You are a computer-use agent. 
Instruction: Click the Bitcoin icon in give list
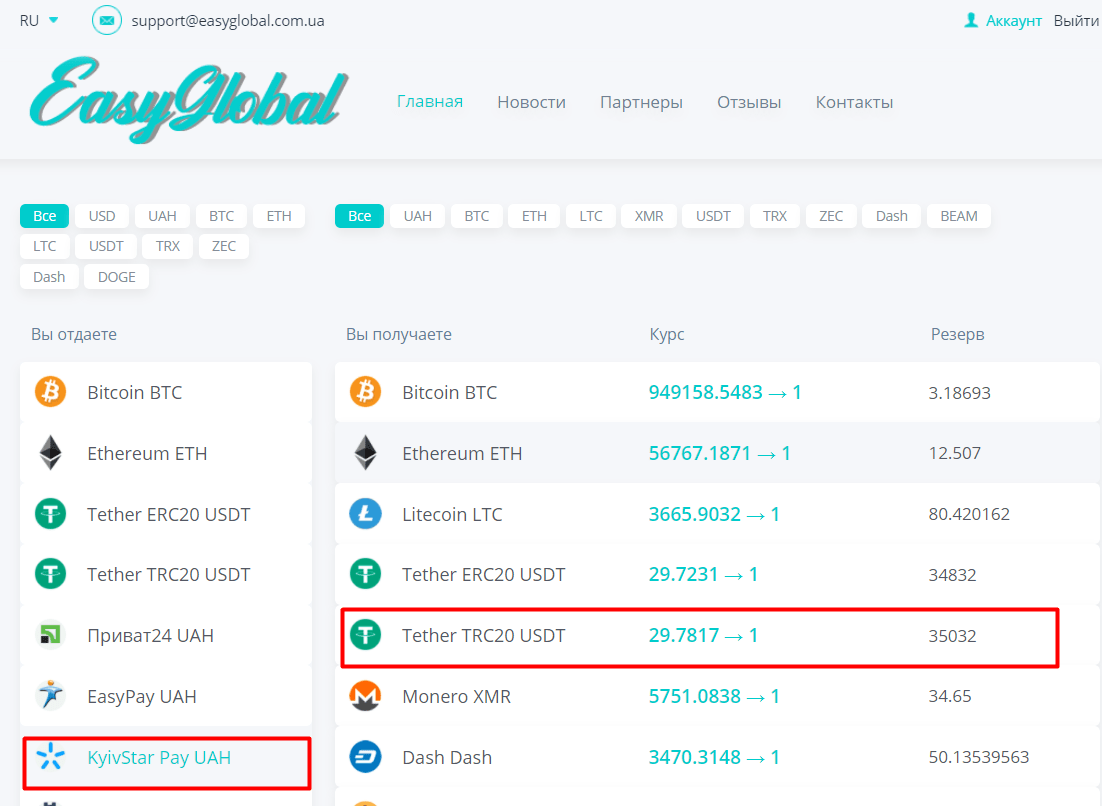click(50, 392)
